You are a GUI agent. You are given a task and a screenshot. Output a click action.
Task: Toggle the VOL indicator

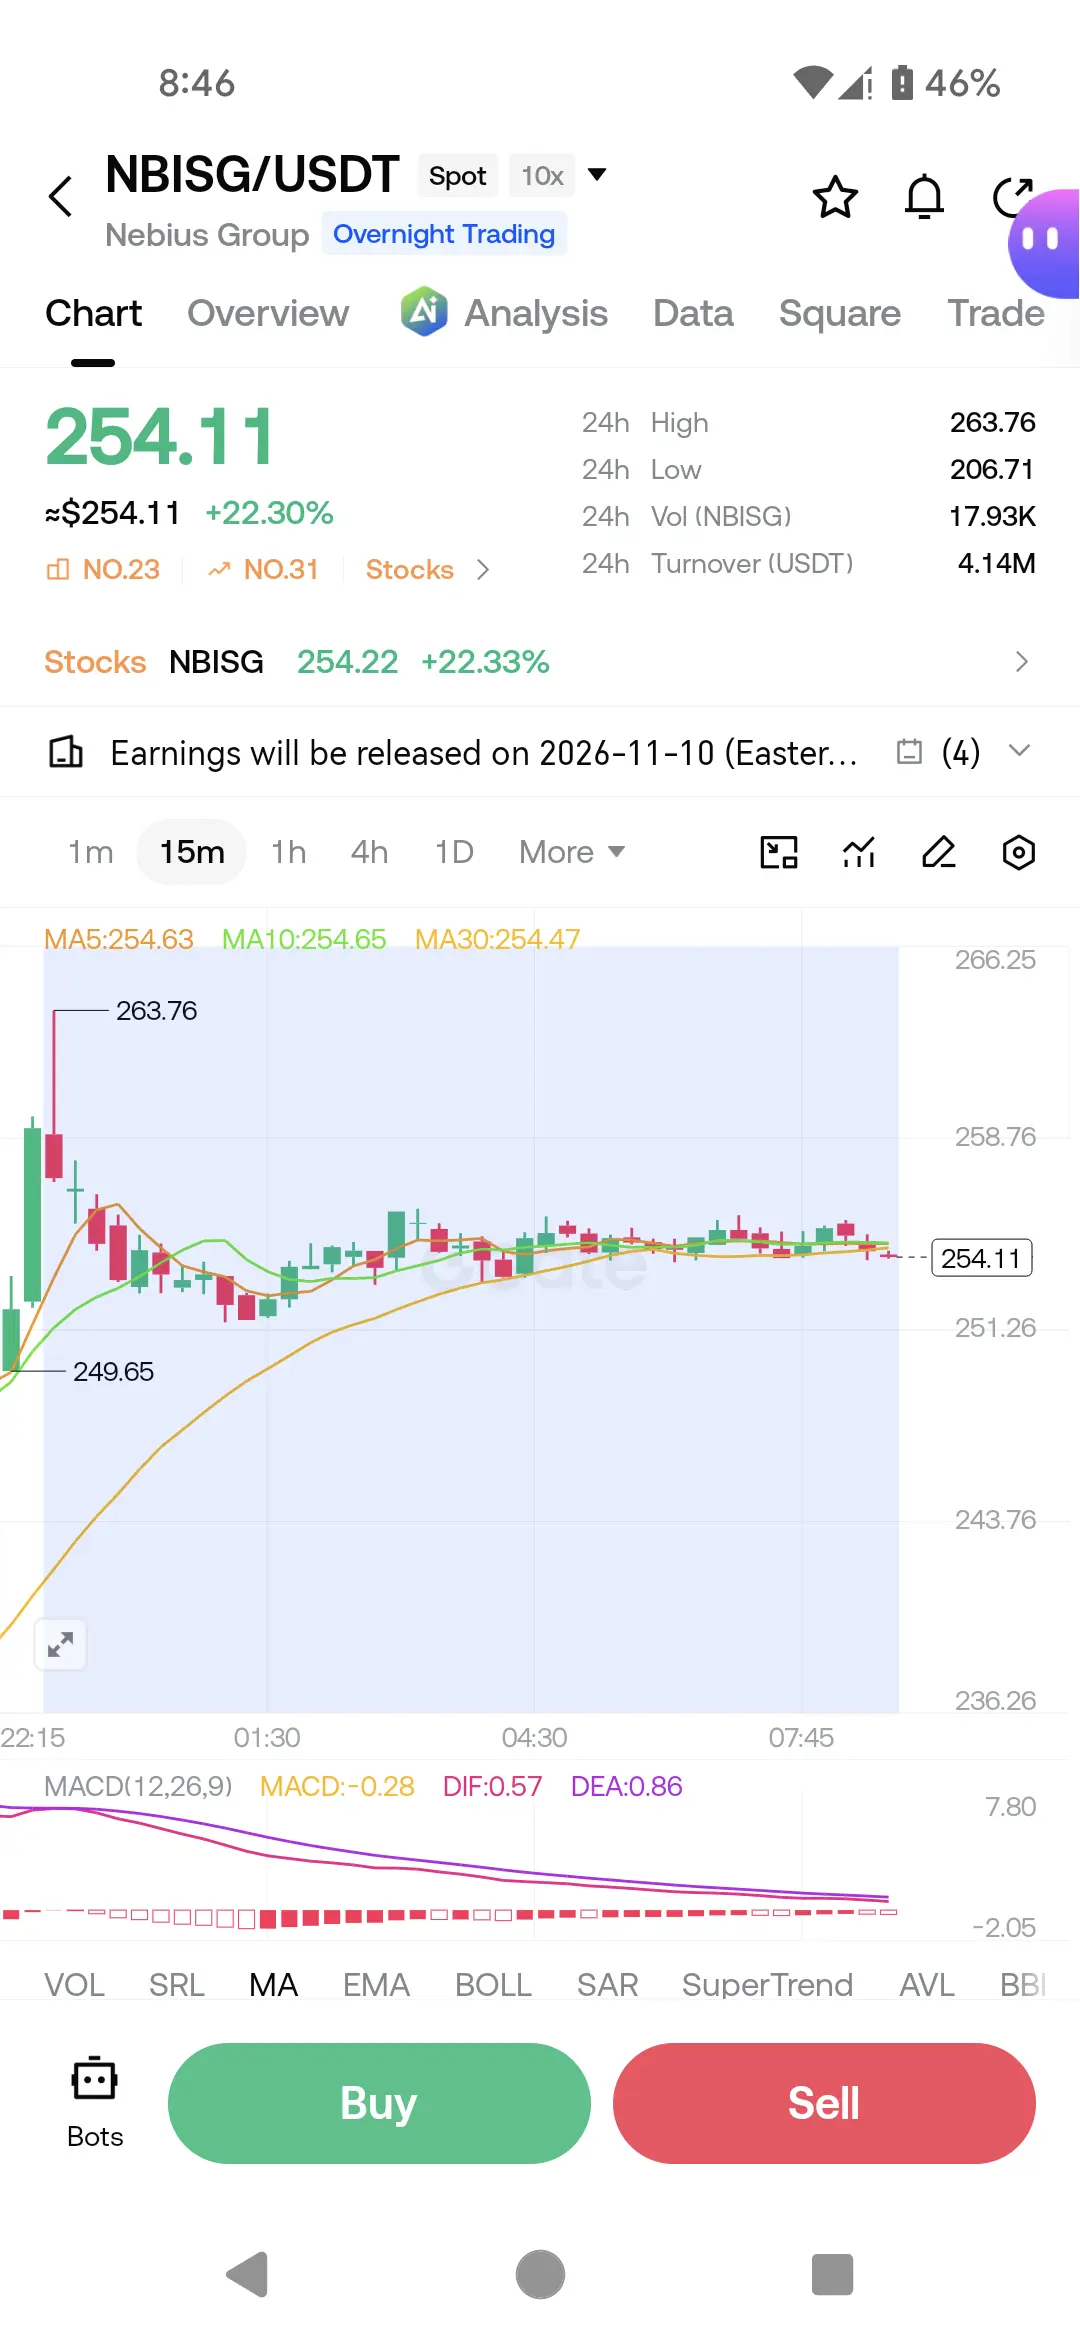(74, 1985)
